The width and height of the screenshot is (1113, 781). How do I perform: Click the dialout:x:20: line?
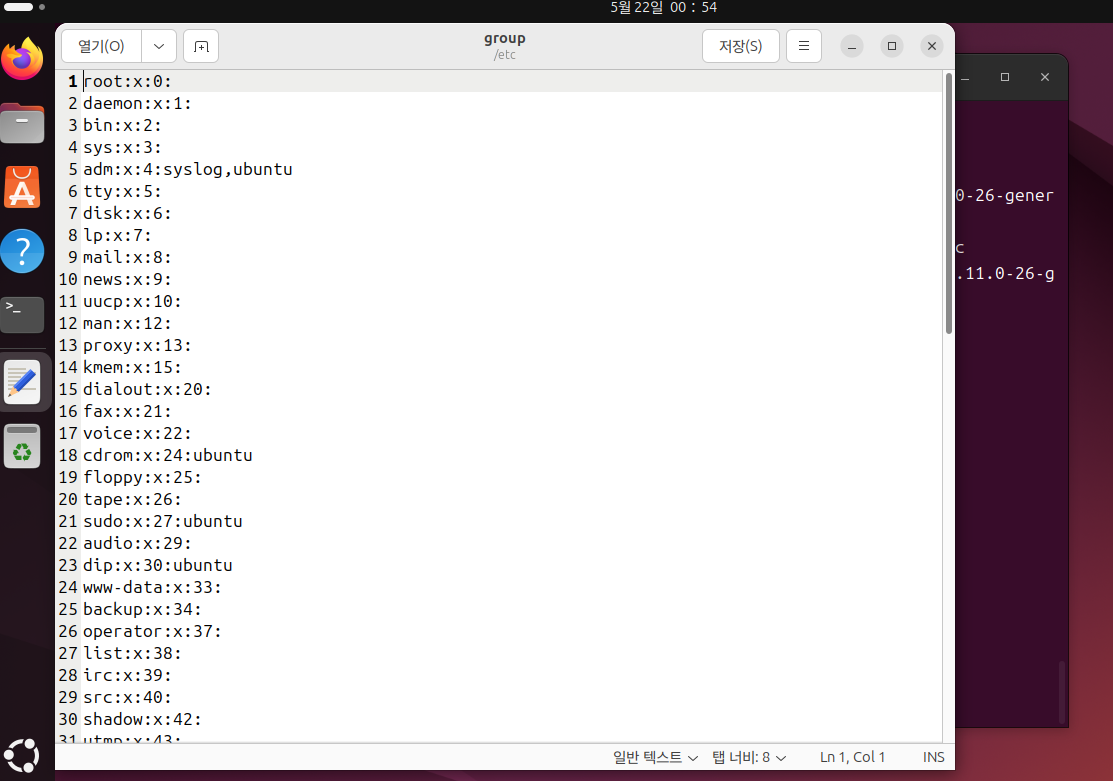[147, 390]
